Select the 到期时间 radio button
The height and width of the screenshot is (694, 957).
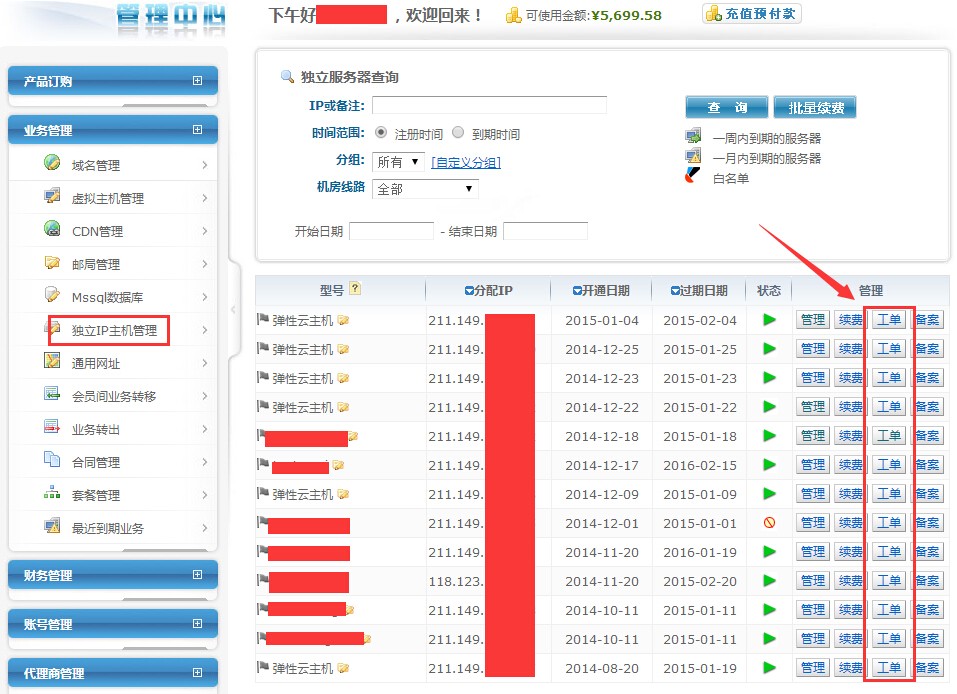(x=458, y=133)
